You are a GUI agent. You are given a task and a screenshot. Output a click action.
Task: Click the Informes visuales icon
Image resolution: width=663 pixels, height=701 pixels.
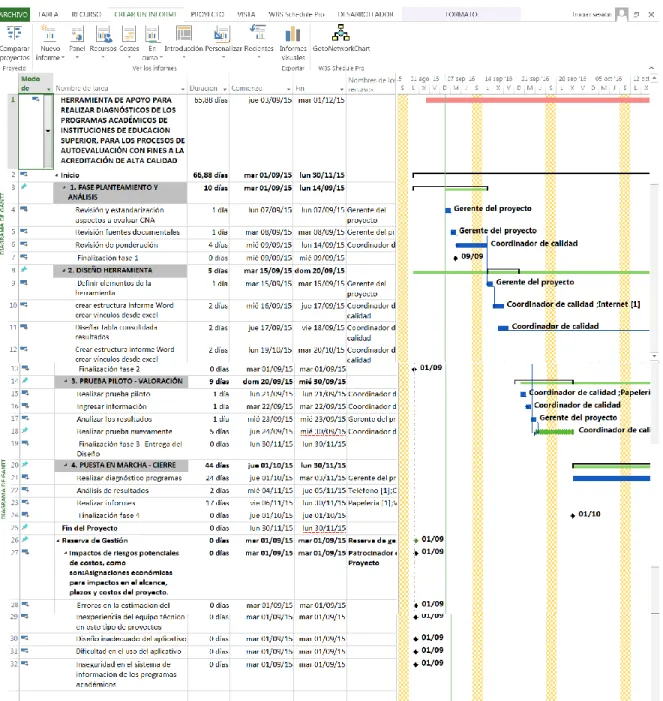tap(293, 34)
